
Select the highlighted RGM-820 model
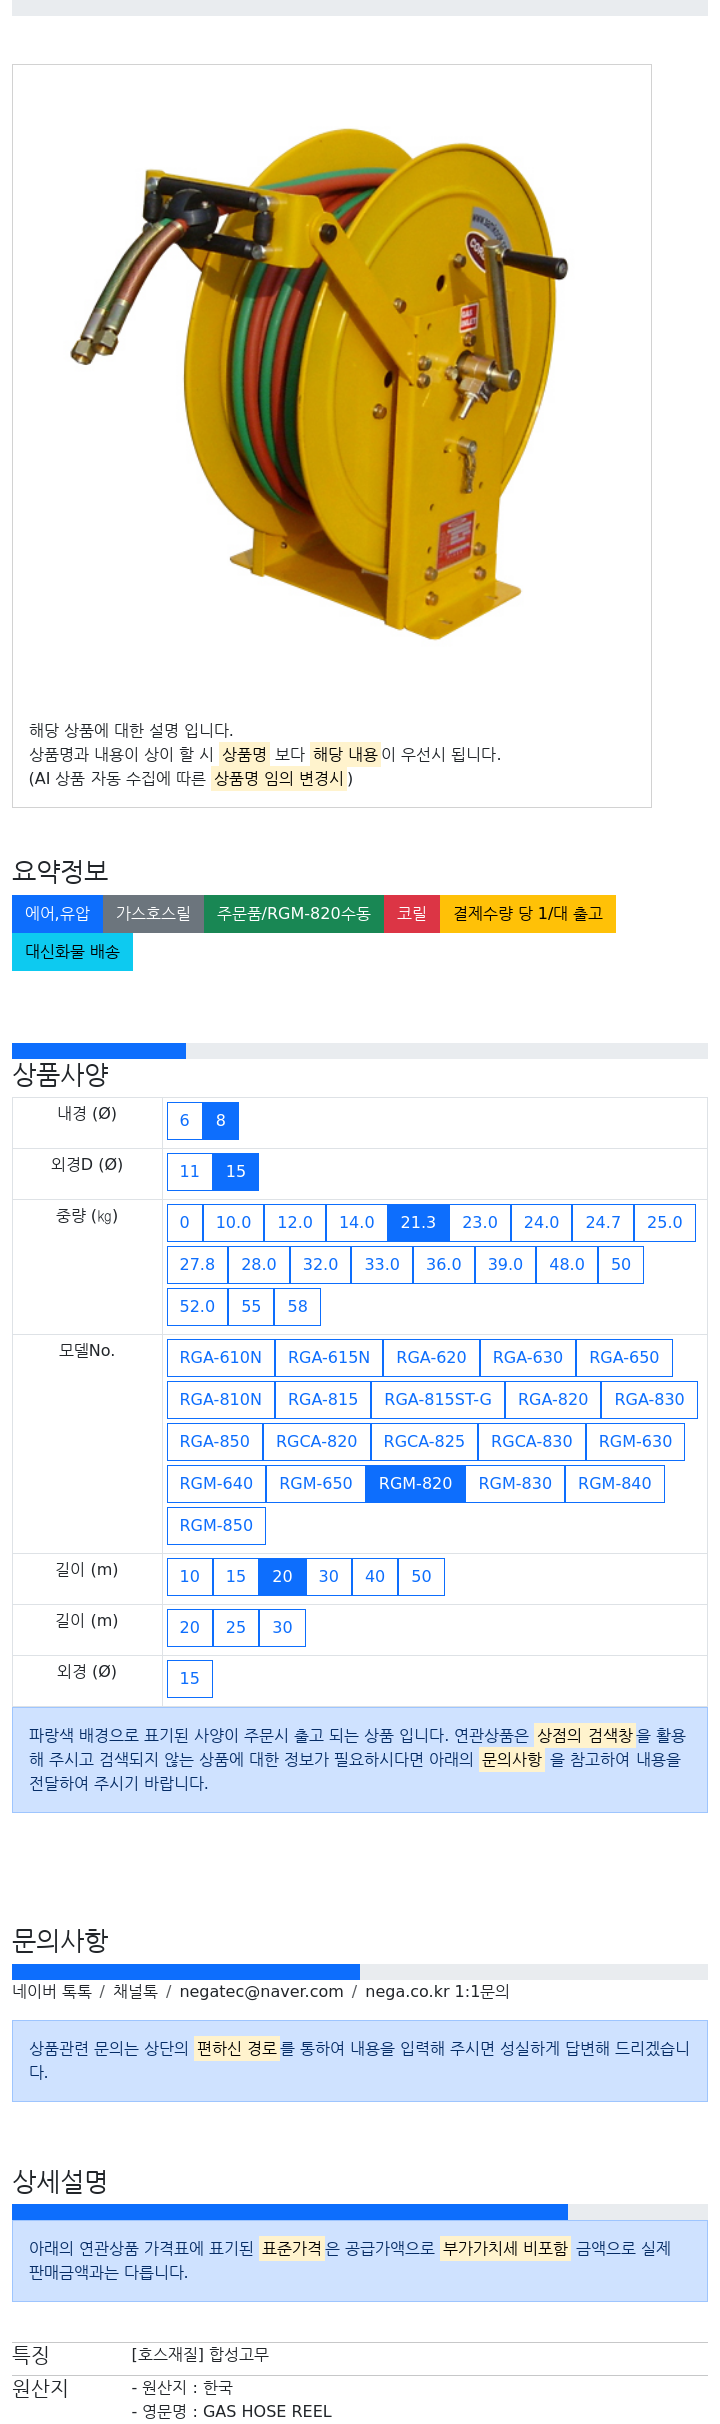point(415,1483)
